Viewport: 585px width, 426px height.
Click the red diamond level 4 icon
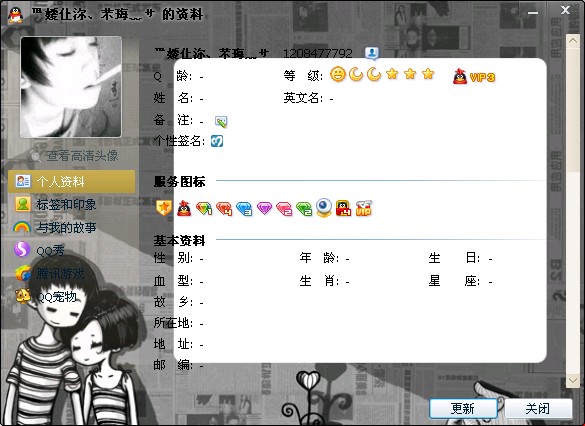click(x=224, y=209)
